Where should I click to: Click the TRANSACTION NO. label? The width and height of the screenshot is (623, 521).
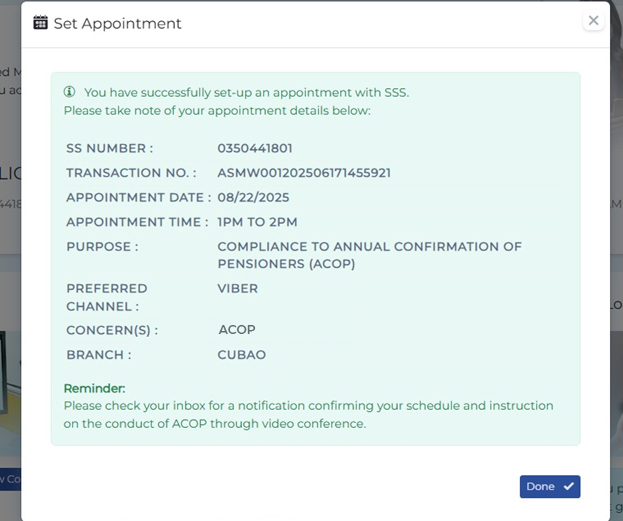131,173
